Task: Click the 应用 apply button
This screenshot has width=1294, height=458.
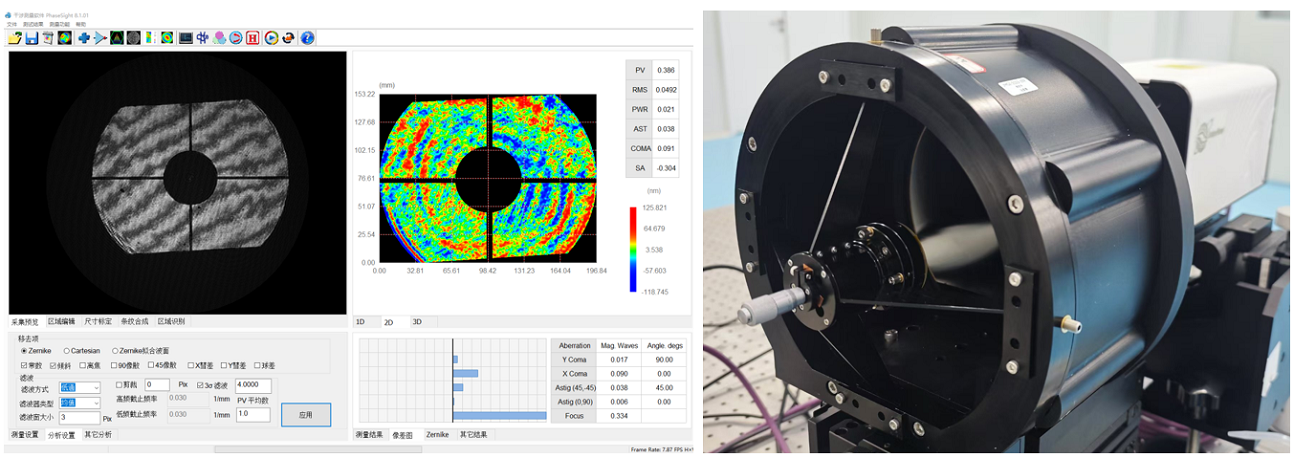Action: pos(306,415)
